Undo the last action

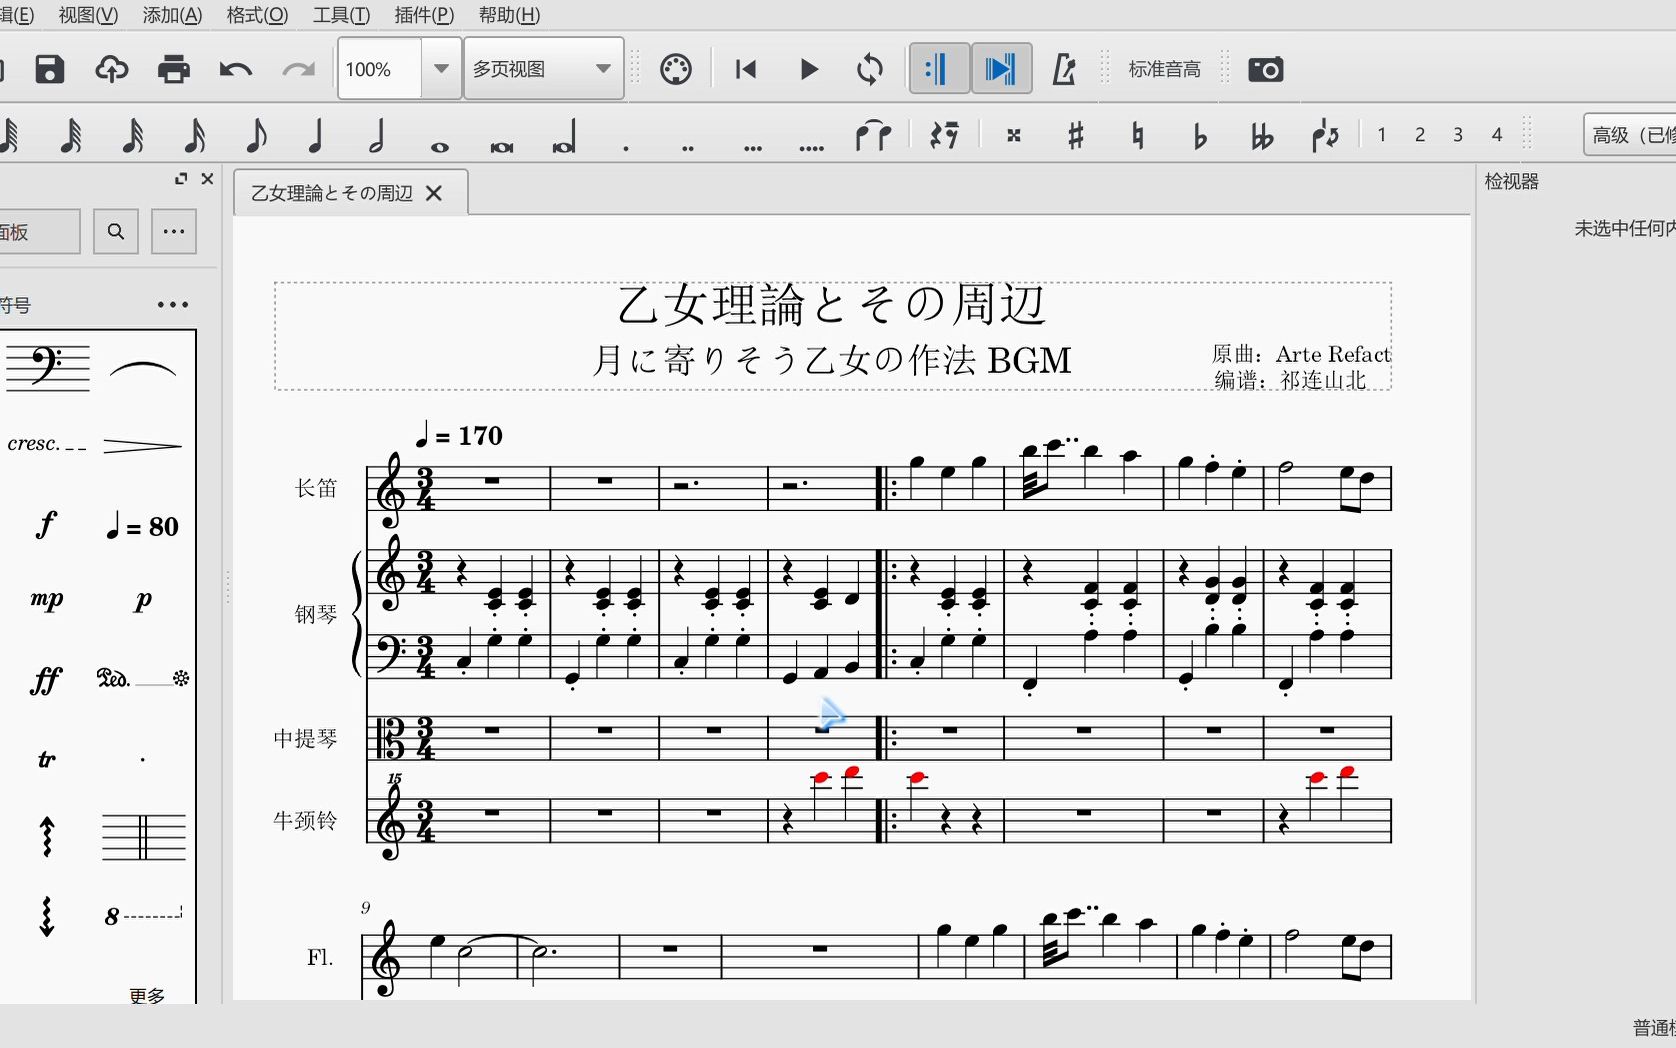(235, 69)
